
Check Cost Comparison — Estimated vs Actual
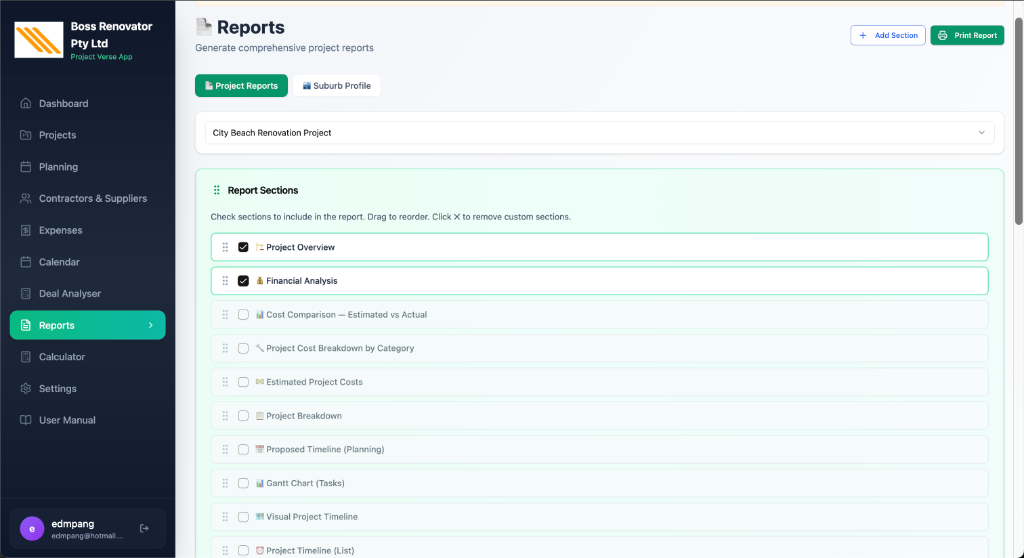pos(243,314)
